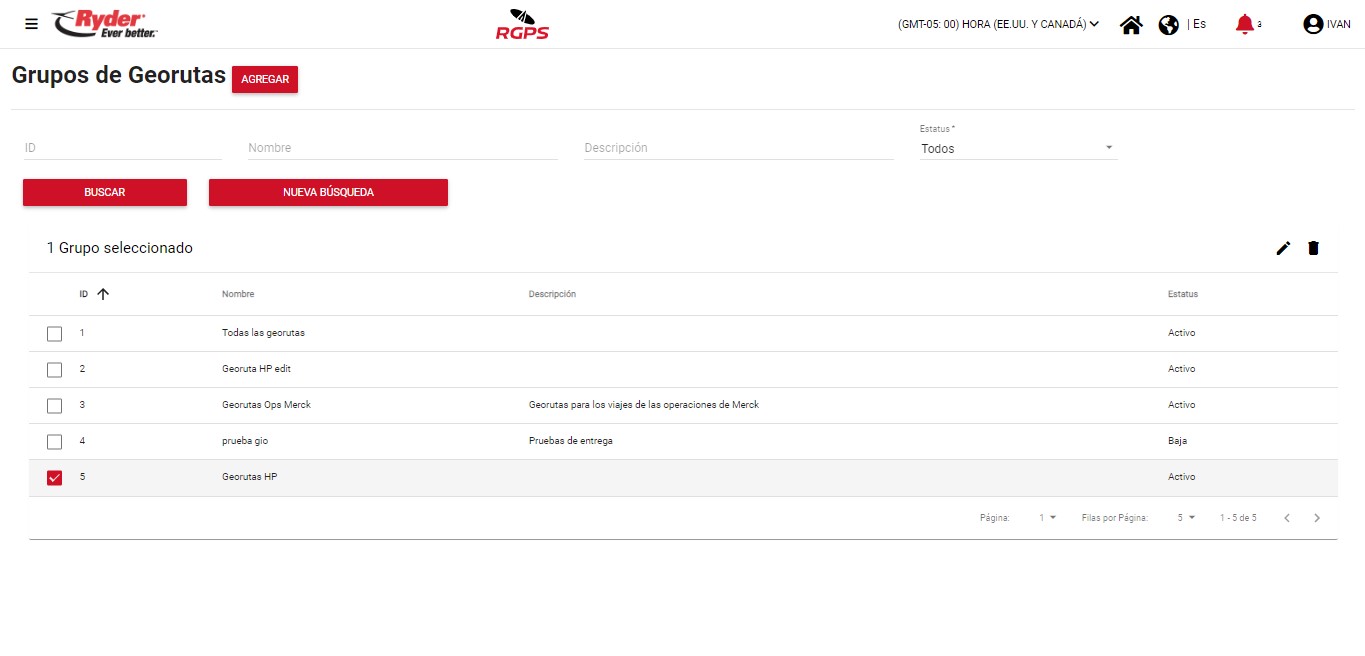
Task: Click the home icon in header
Action: (1131, 25)
